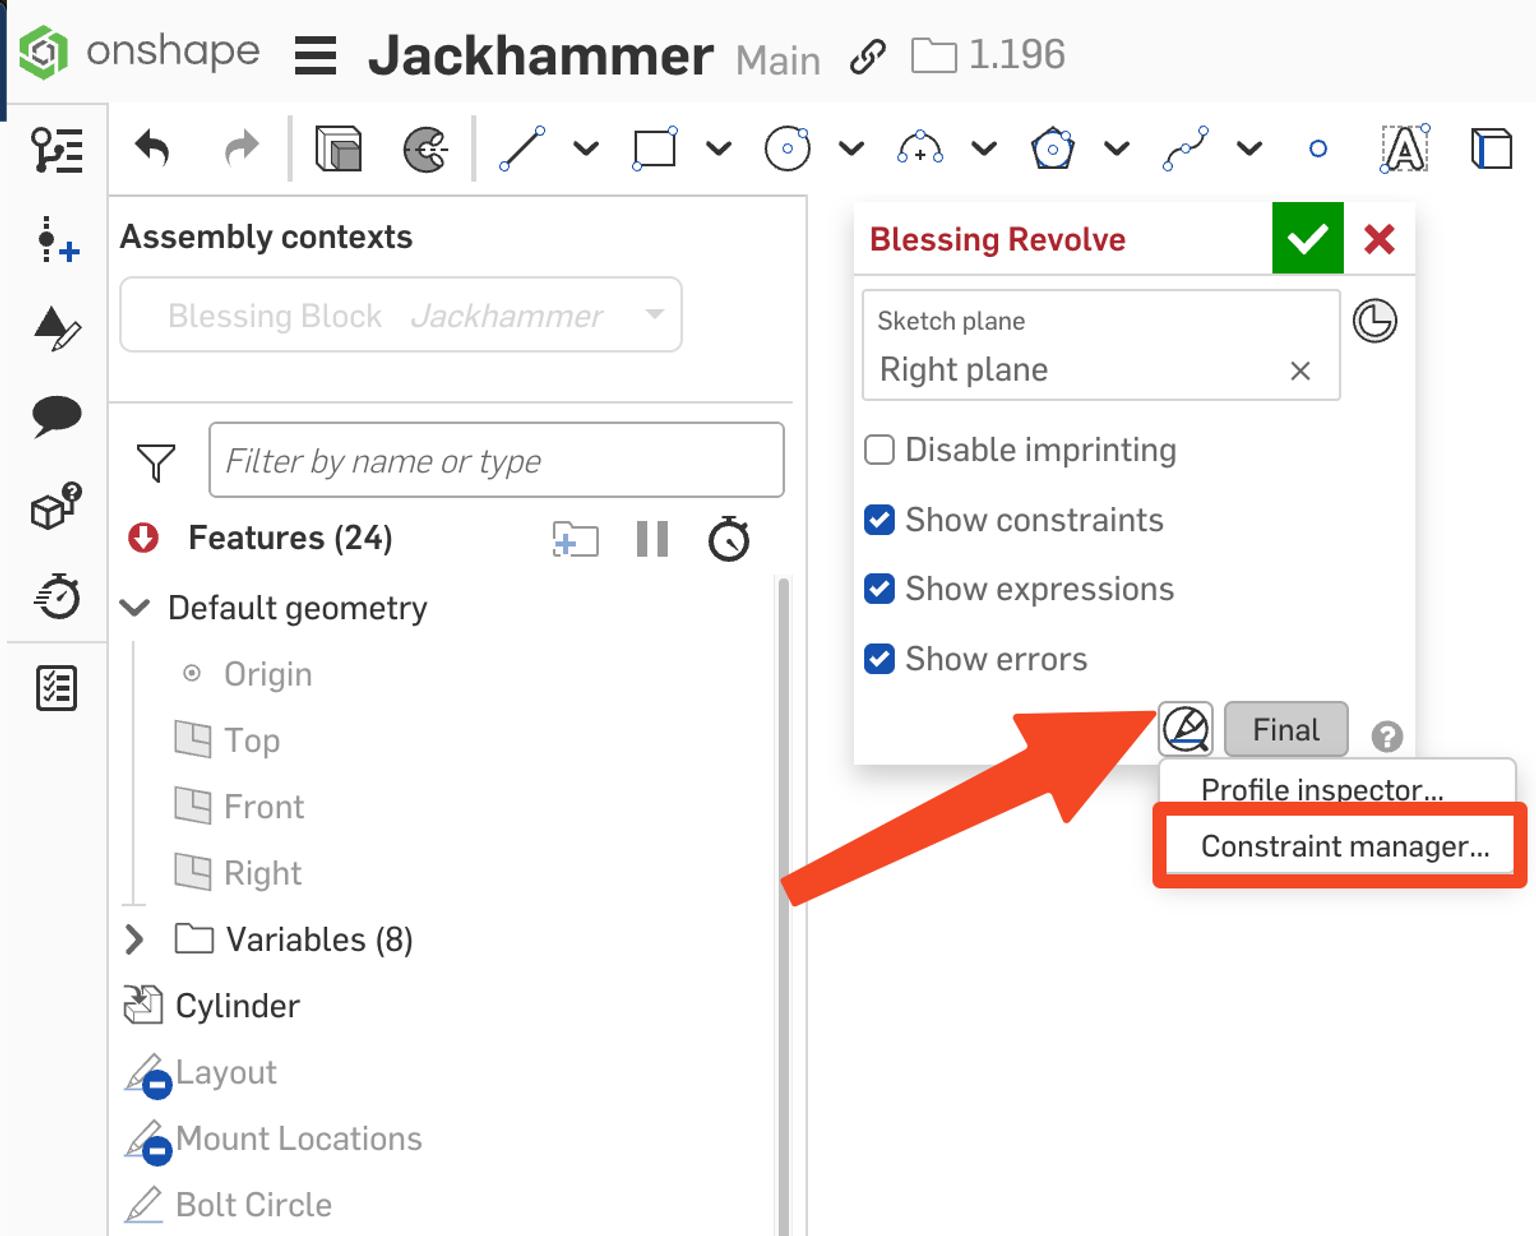The image size is (1536, 1236).
Task: Click the Point sketch tool
Action: [1318, 148]
